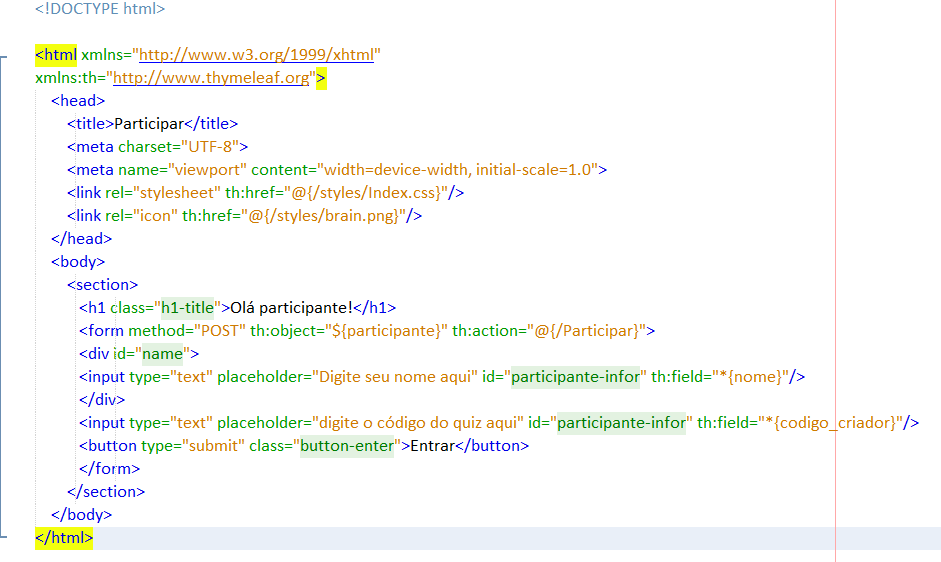Click the opening body tag

pyautogui.click(x=78, y=262)
